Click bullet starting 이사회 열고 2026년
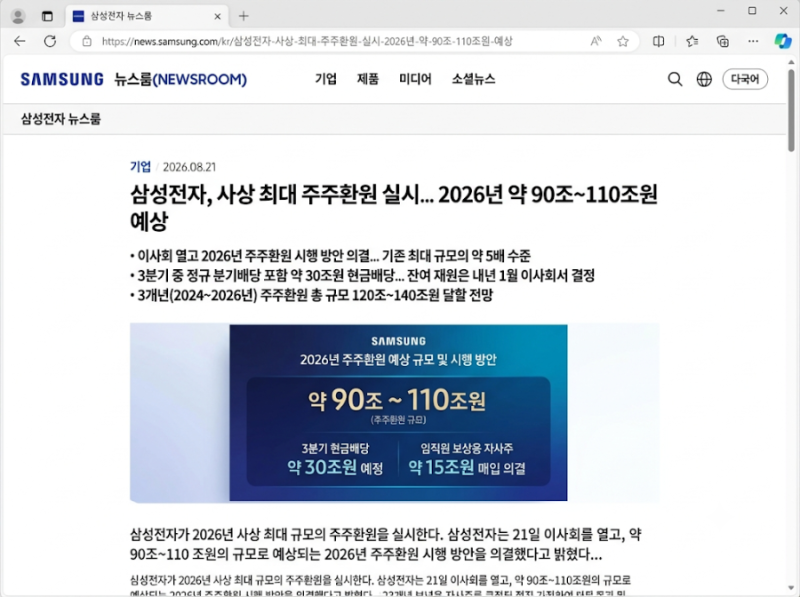 coord(330,255)
